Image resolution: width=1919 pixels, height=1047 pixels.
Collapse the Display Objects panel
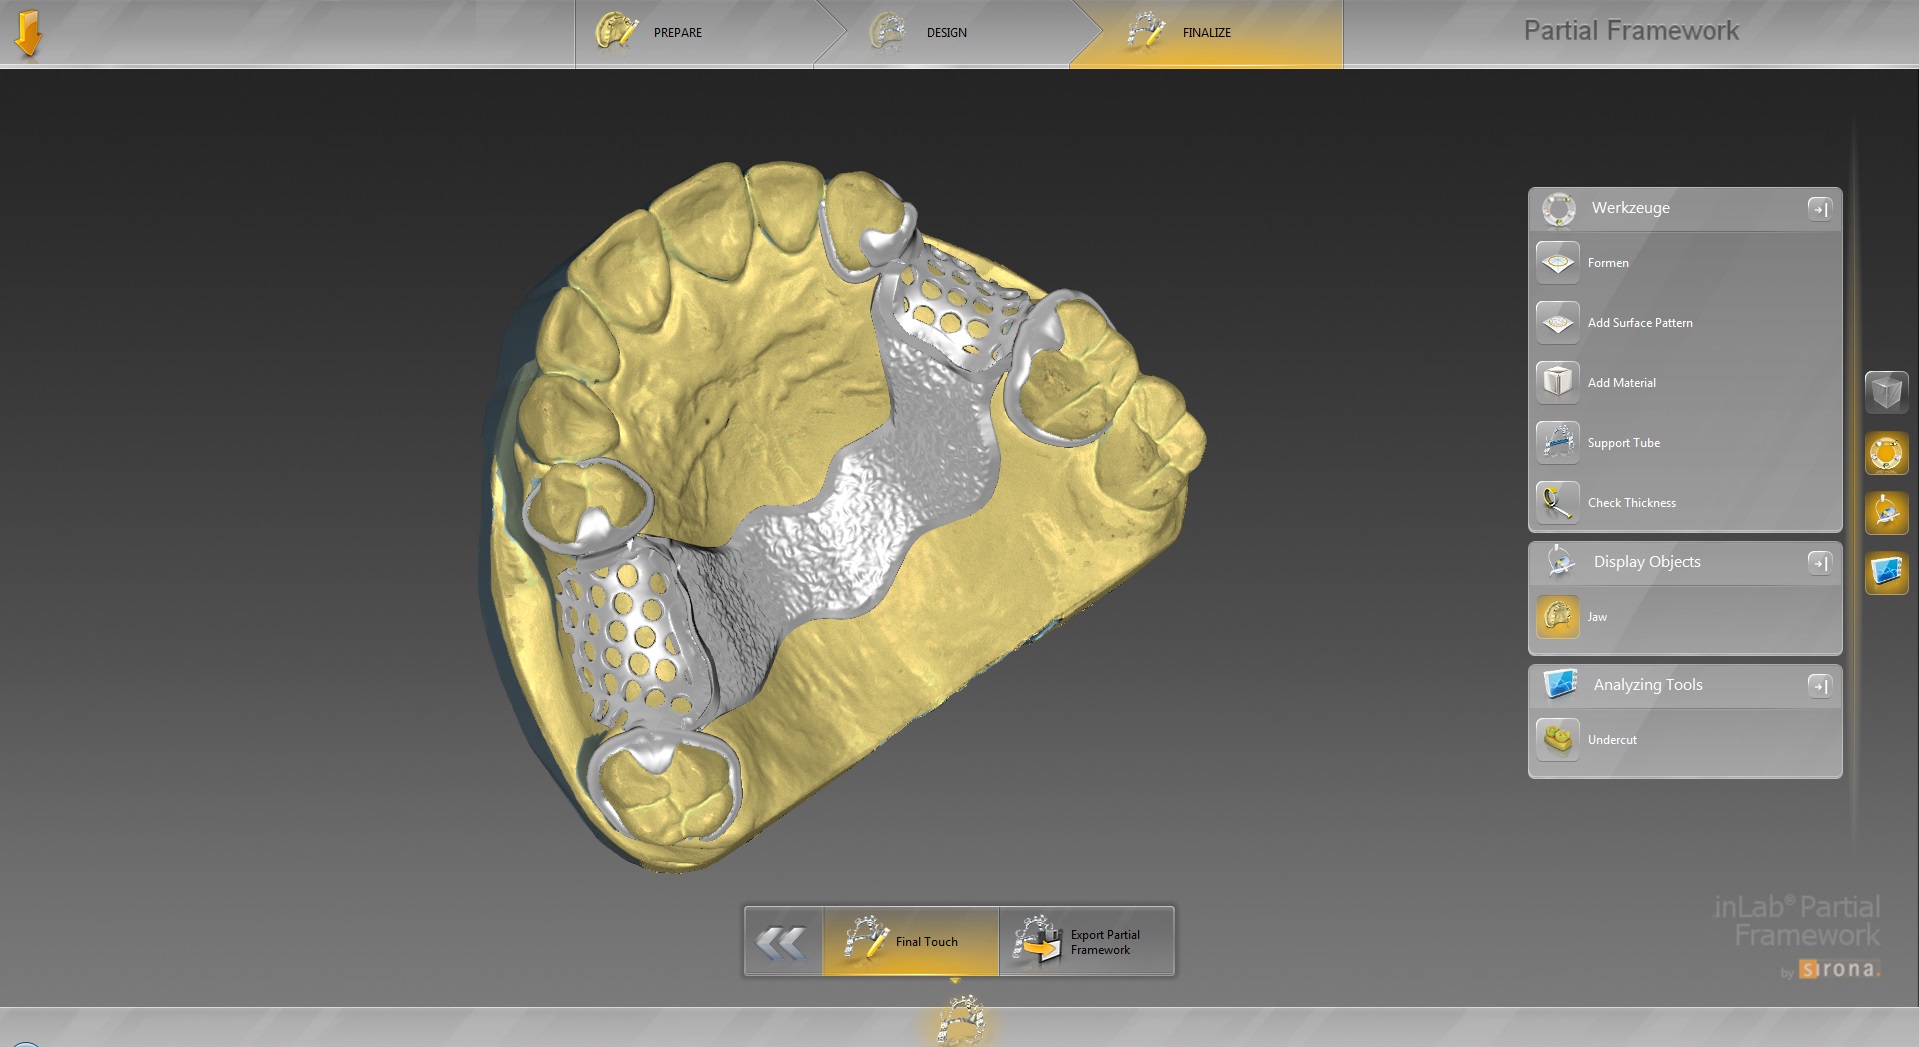tap(1820, 562)
